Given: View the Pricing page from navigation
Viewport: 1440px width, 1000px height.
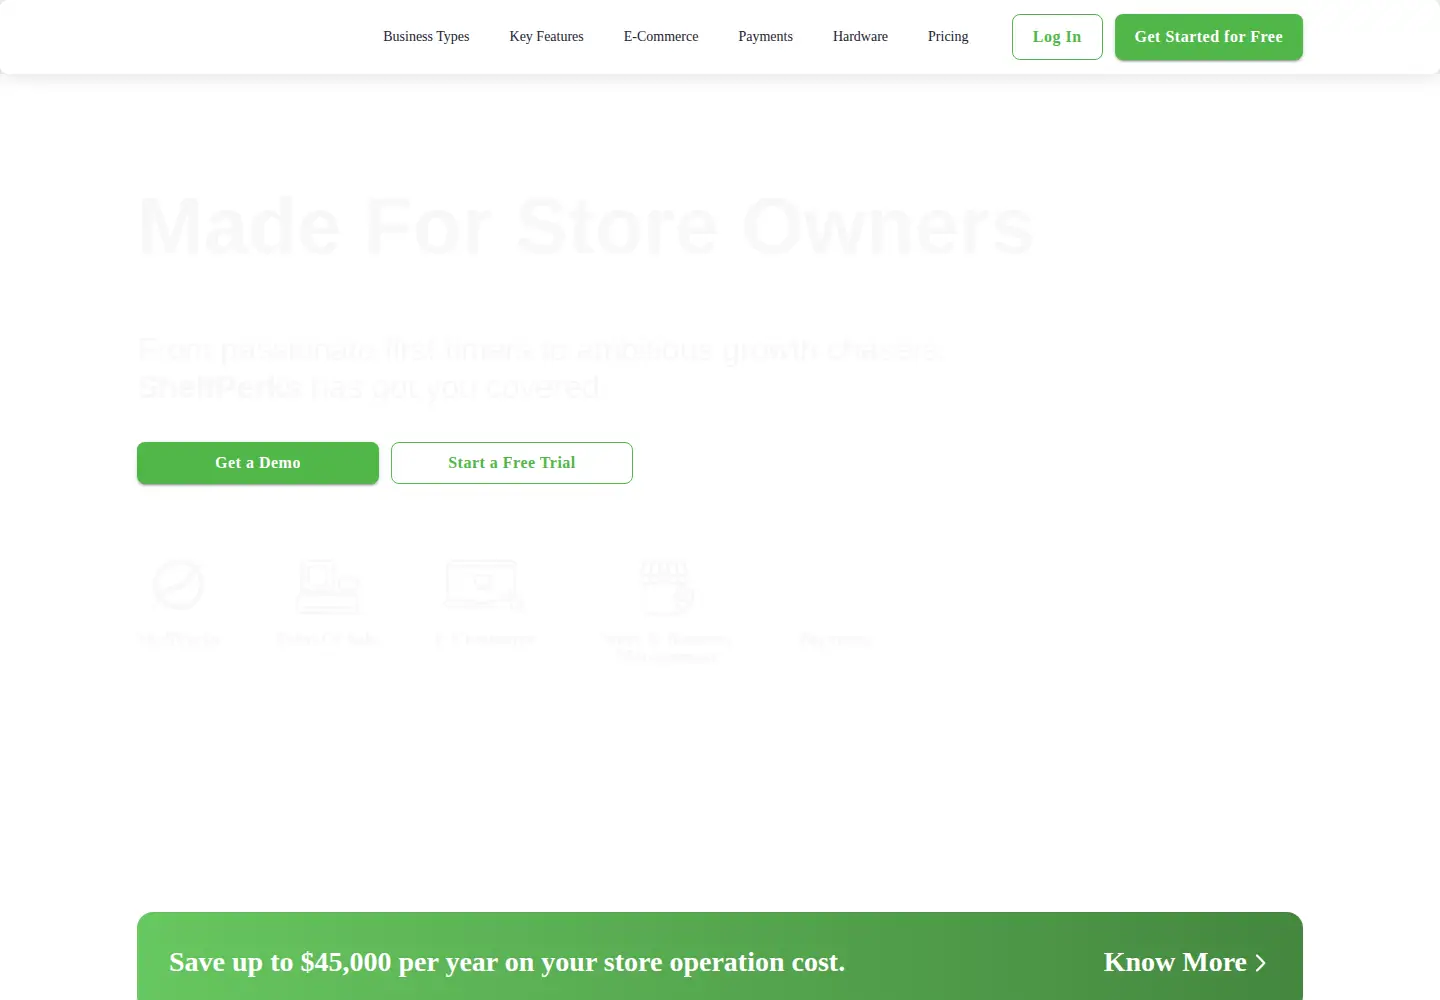Looking at the screenshot, I should pos(948,37).
